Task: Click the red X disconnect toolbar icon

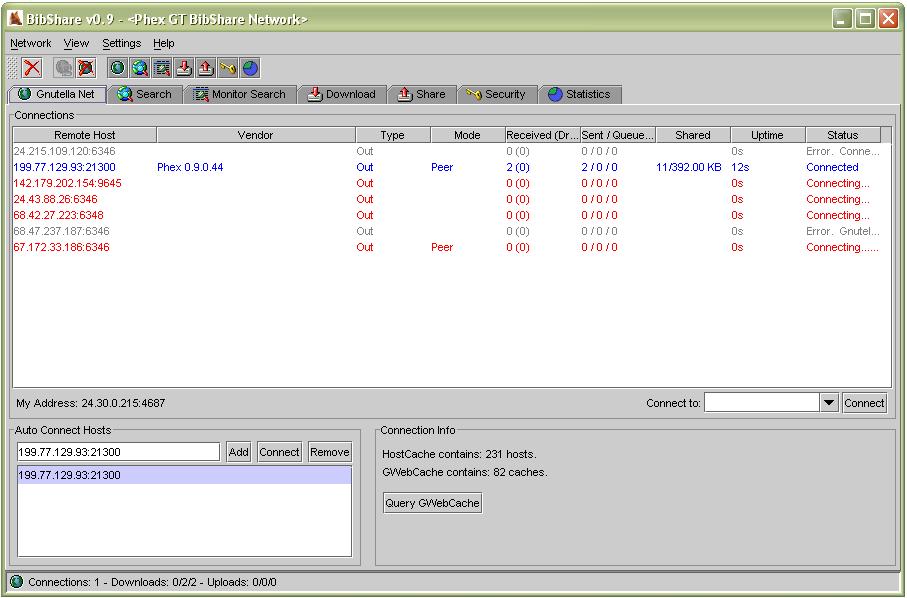Action: (31, 68)
